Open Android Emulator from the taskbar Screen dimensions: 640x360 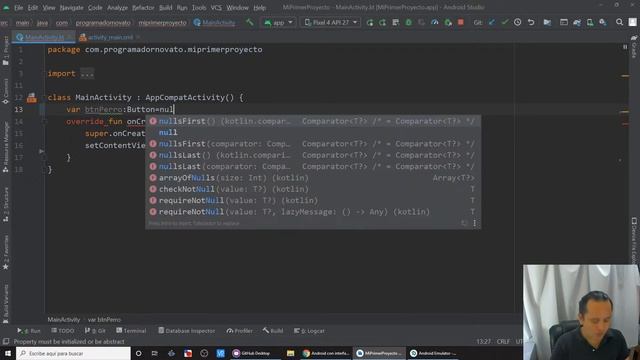[433, 353]
